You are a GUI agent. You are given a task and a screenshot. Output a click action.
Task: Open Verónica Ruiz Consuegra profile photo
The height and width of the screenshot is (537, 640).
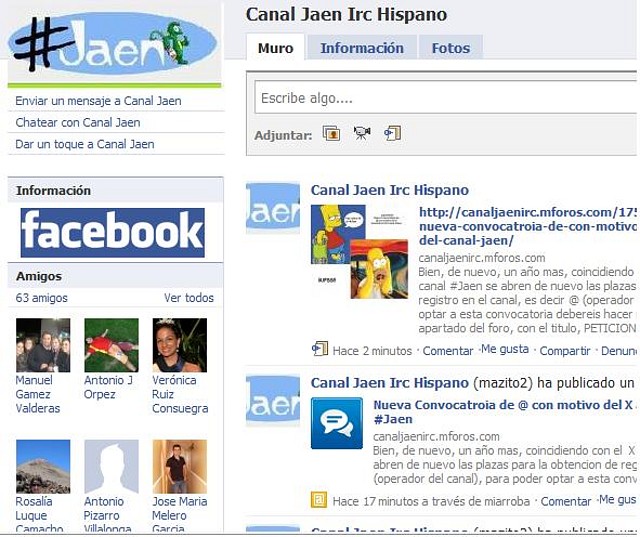pyautogui.click(x=180, y=345)
